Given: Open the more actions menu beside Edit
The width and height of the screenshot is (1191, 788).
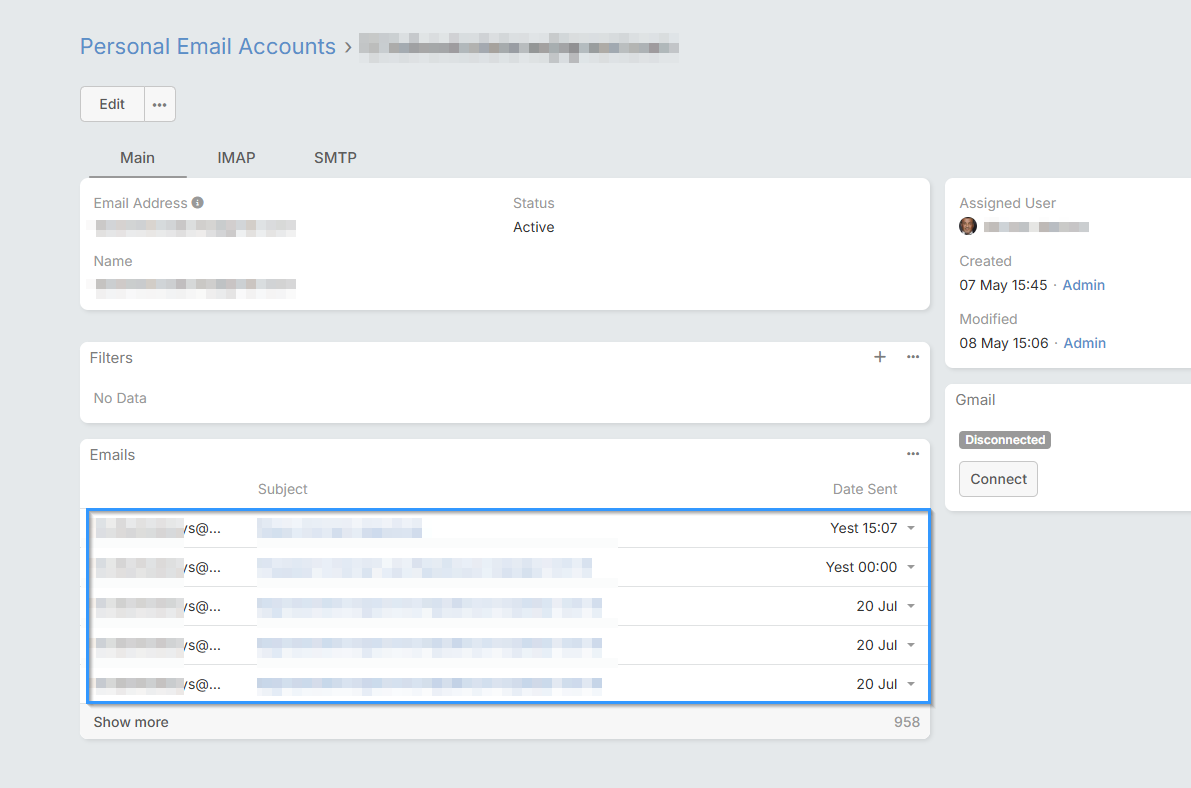Looking at the screenshot, I should [x=160, y=104].
